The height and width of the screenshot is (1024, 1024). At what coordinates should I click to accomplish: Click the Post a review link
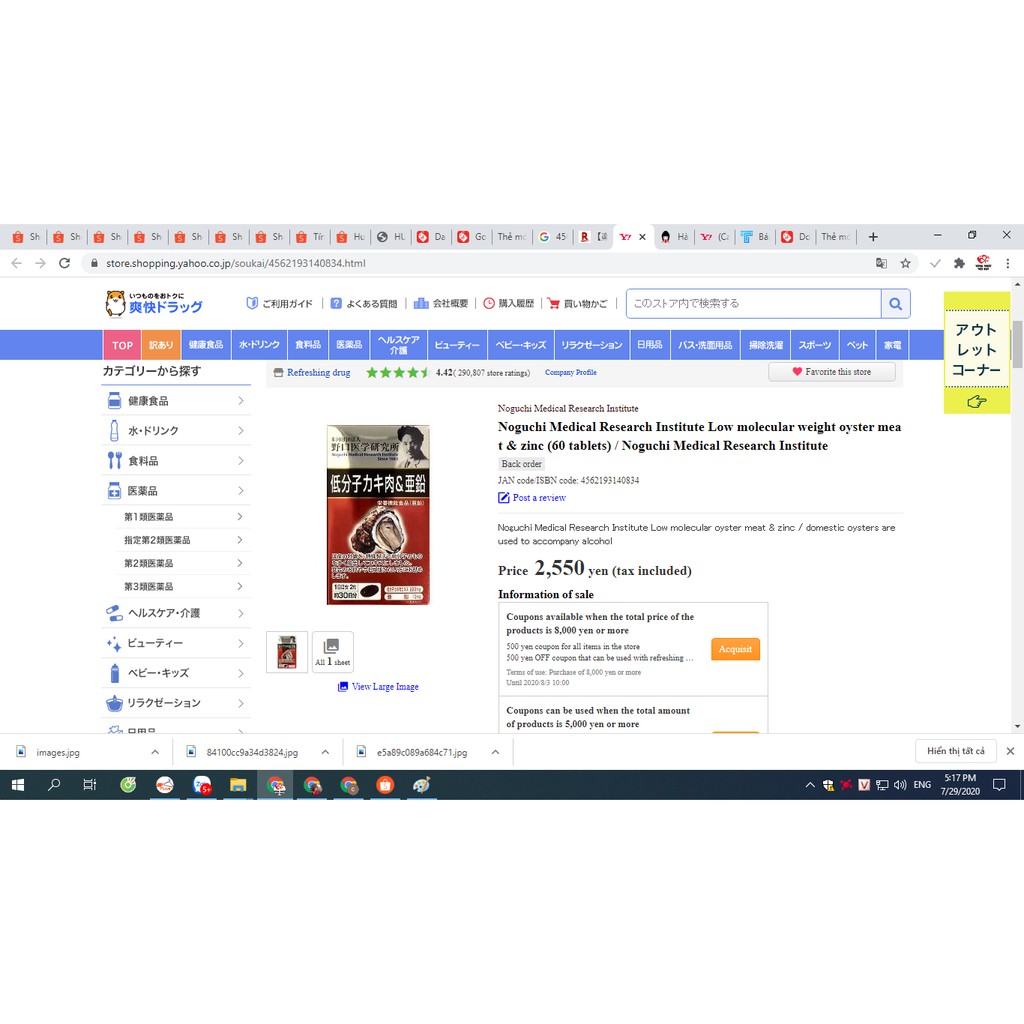(x=538, y=498)
